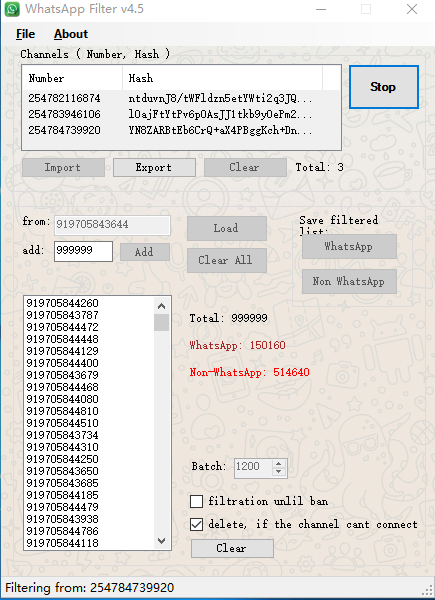The image size is (435, 600).
Task: Focus the 'from' number input field
Action: (x=112, y=225)
